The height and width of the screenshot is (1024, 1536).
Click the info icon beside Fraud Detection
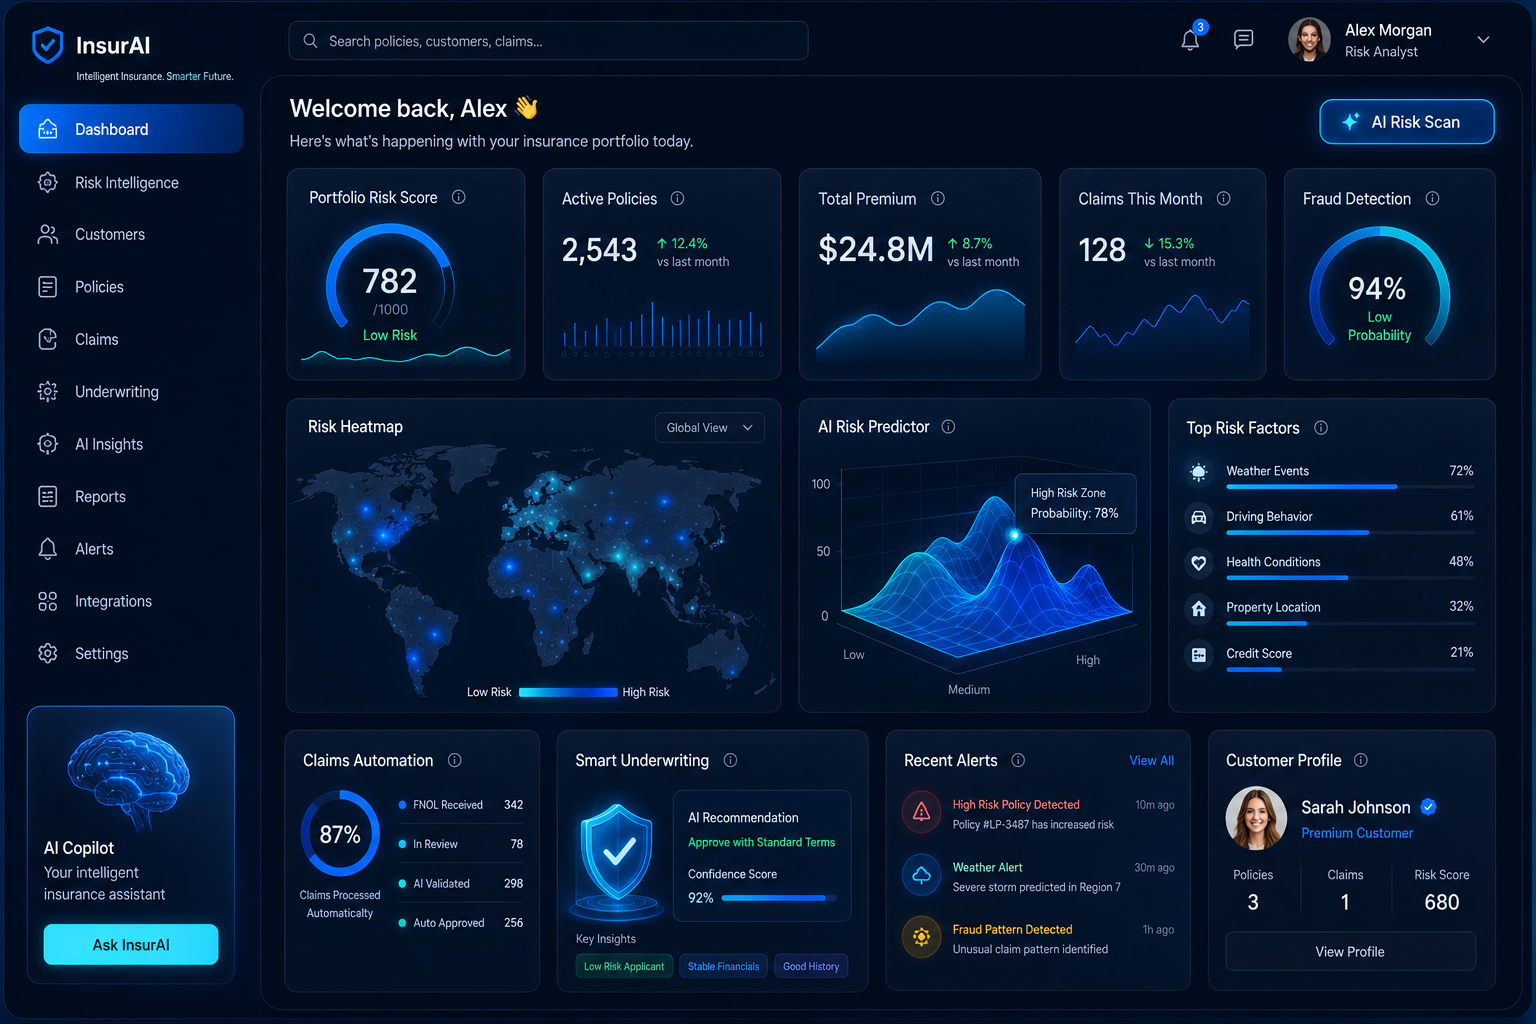click(1432, 198)
